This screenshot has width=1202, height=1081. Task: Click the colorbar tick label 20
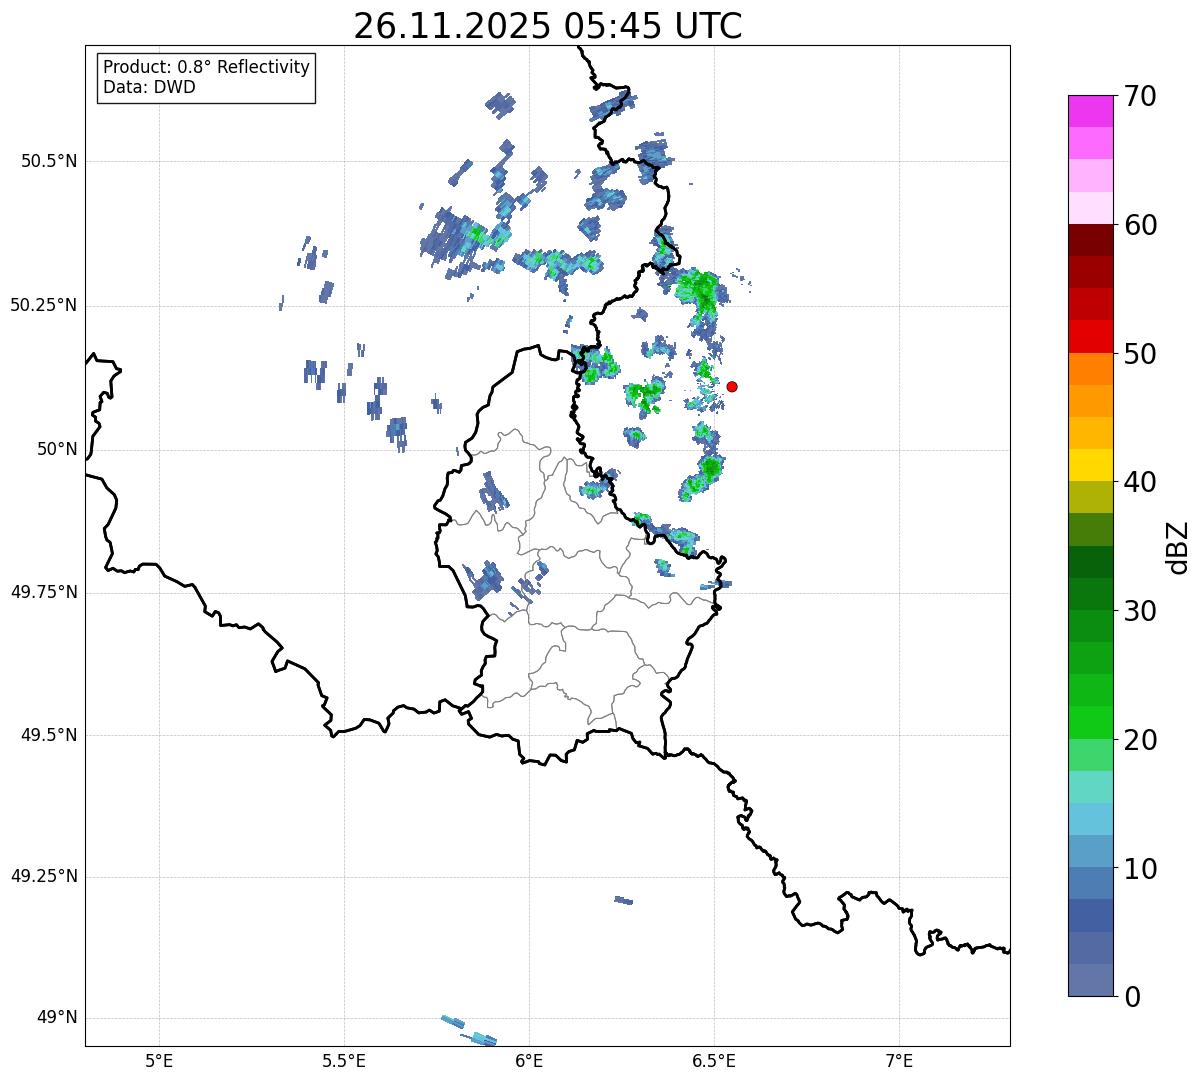pos(1140,740)
